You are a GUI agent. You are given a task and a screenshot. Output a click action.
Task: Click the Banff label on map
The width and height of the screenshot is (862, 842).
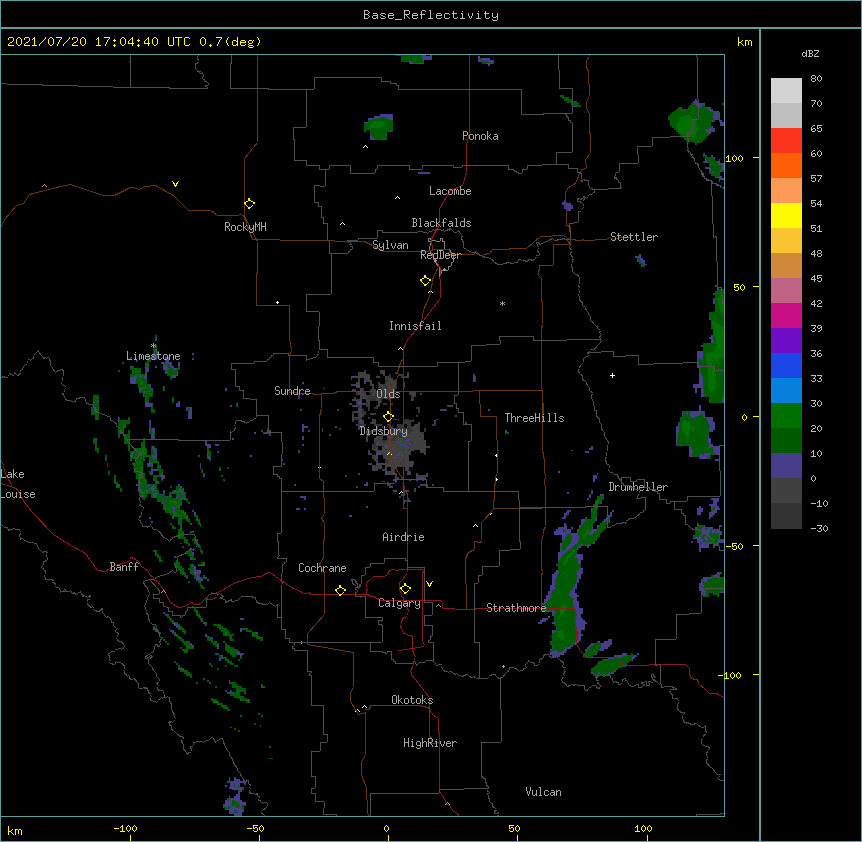pyautogui.click(x=124, y=567)
